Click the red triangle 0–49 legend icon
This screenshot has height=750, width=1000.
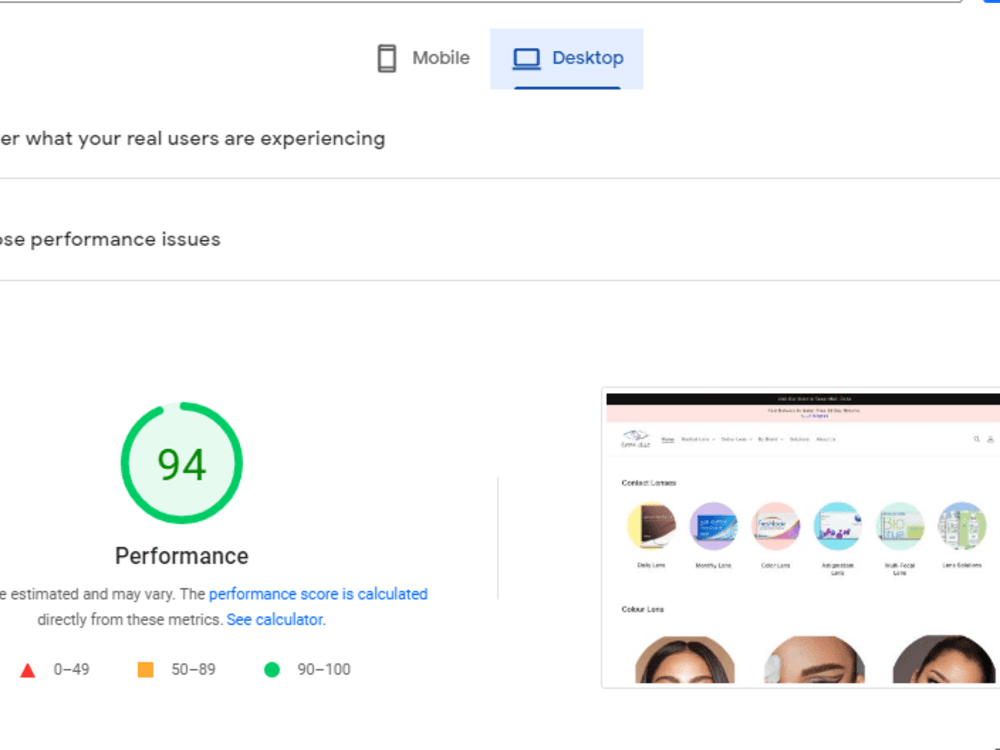tap(27, 670)
